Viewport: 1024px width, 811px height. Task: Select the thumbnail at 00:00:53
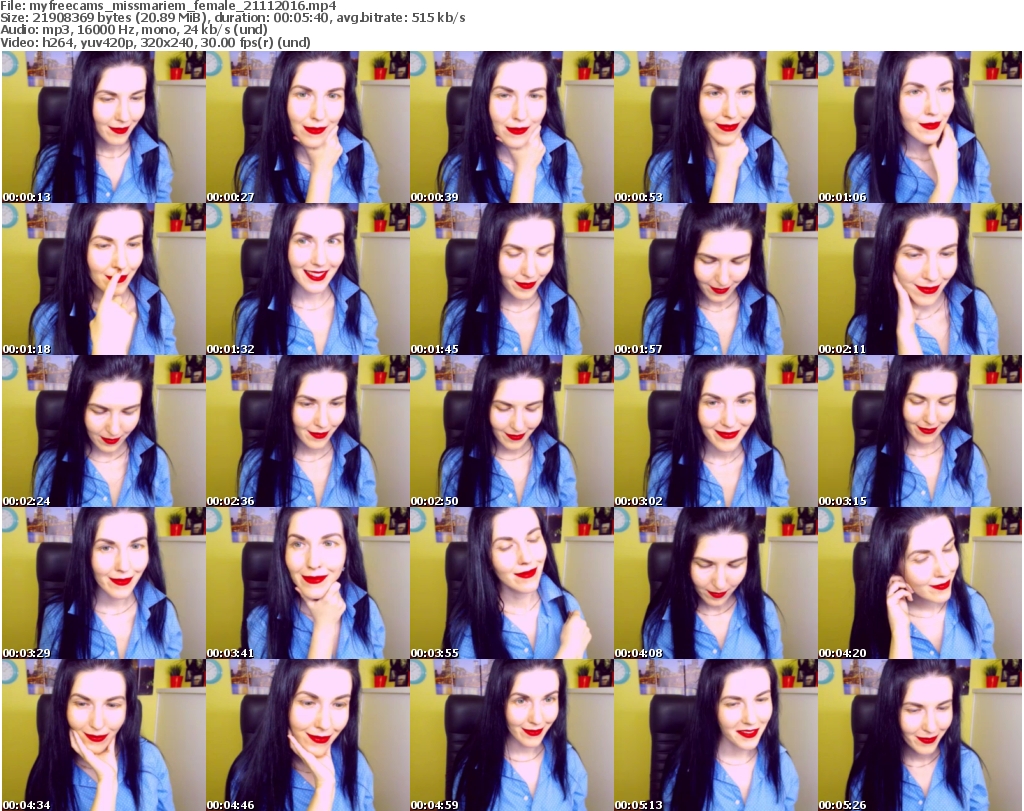[x=715, y=127]
